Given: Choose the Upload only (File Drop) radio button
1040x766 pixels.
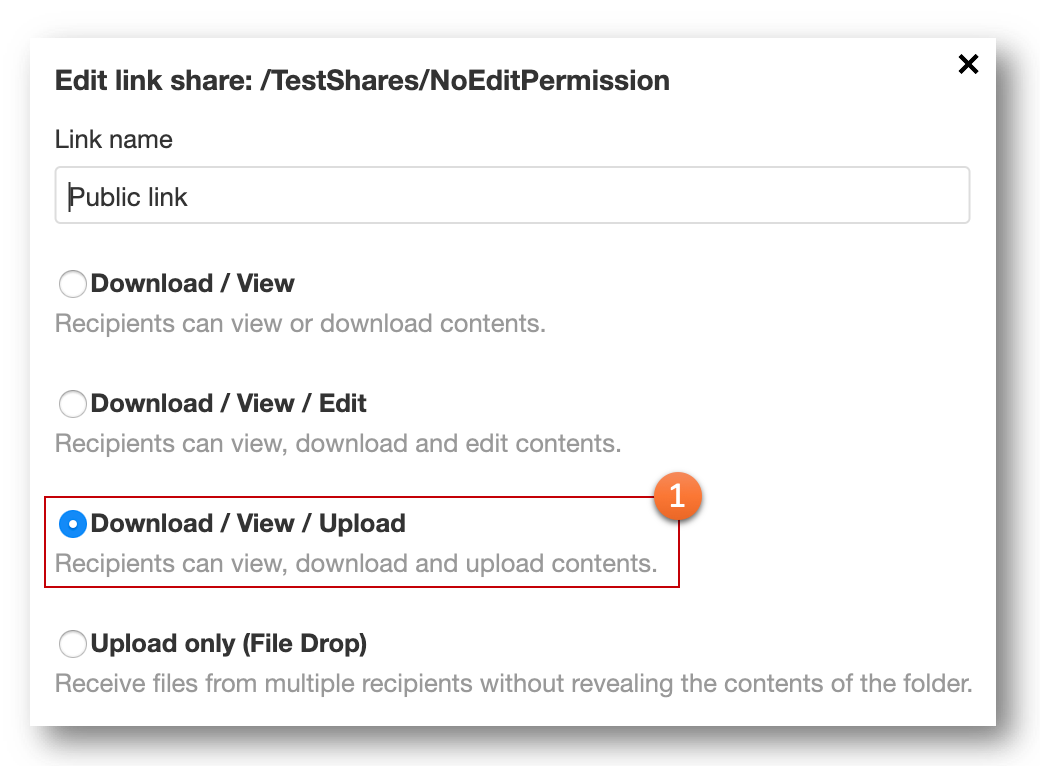Looking at the screenshot, I should [x=72, y=644].
